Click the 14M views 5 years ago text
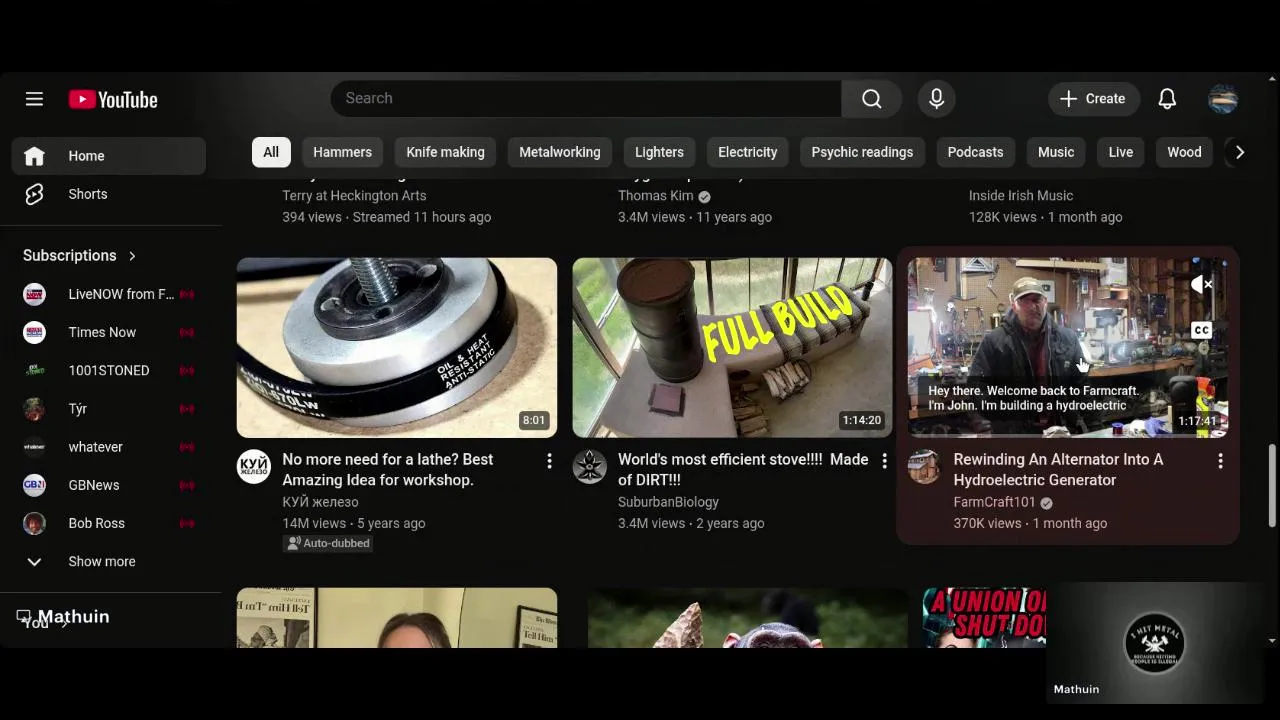Viewport: 1280px width, 720px height. 354,523
